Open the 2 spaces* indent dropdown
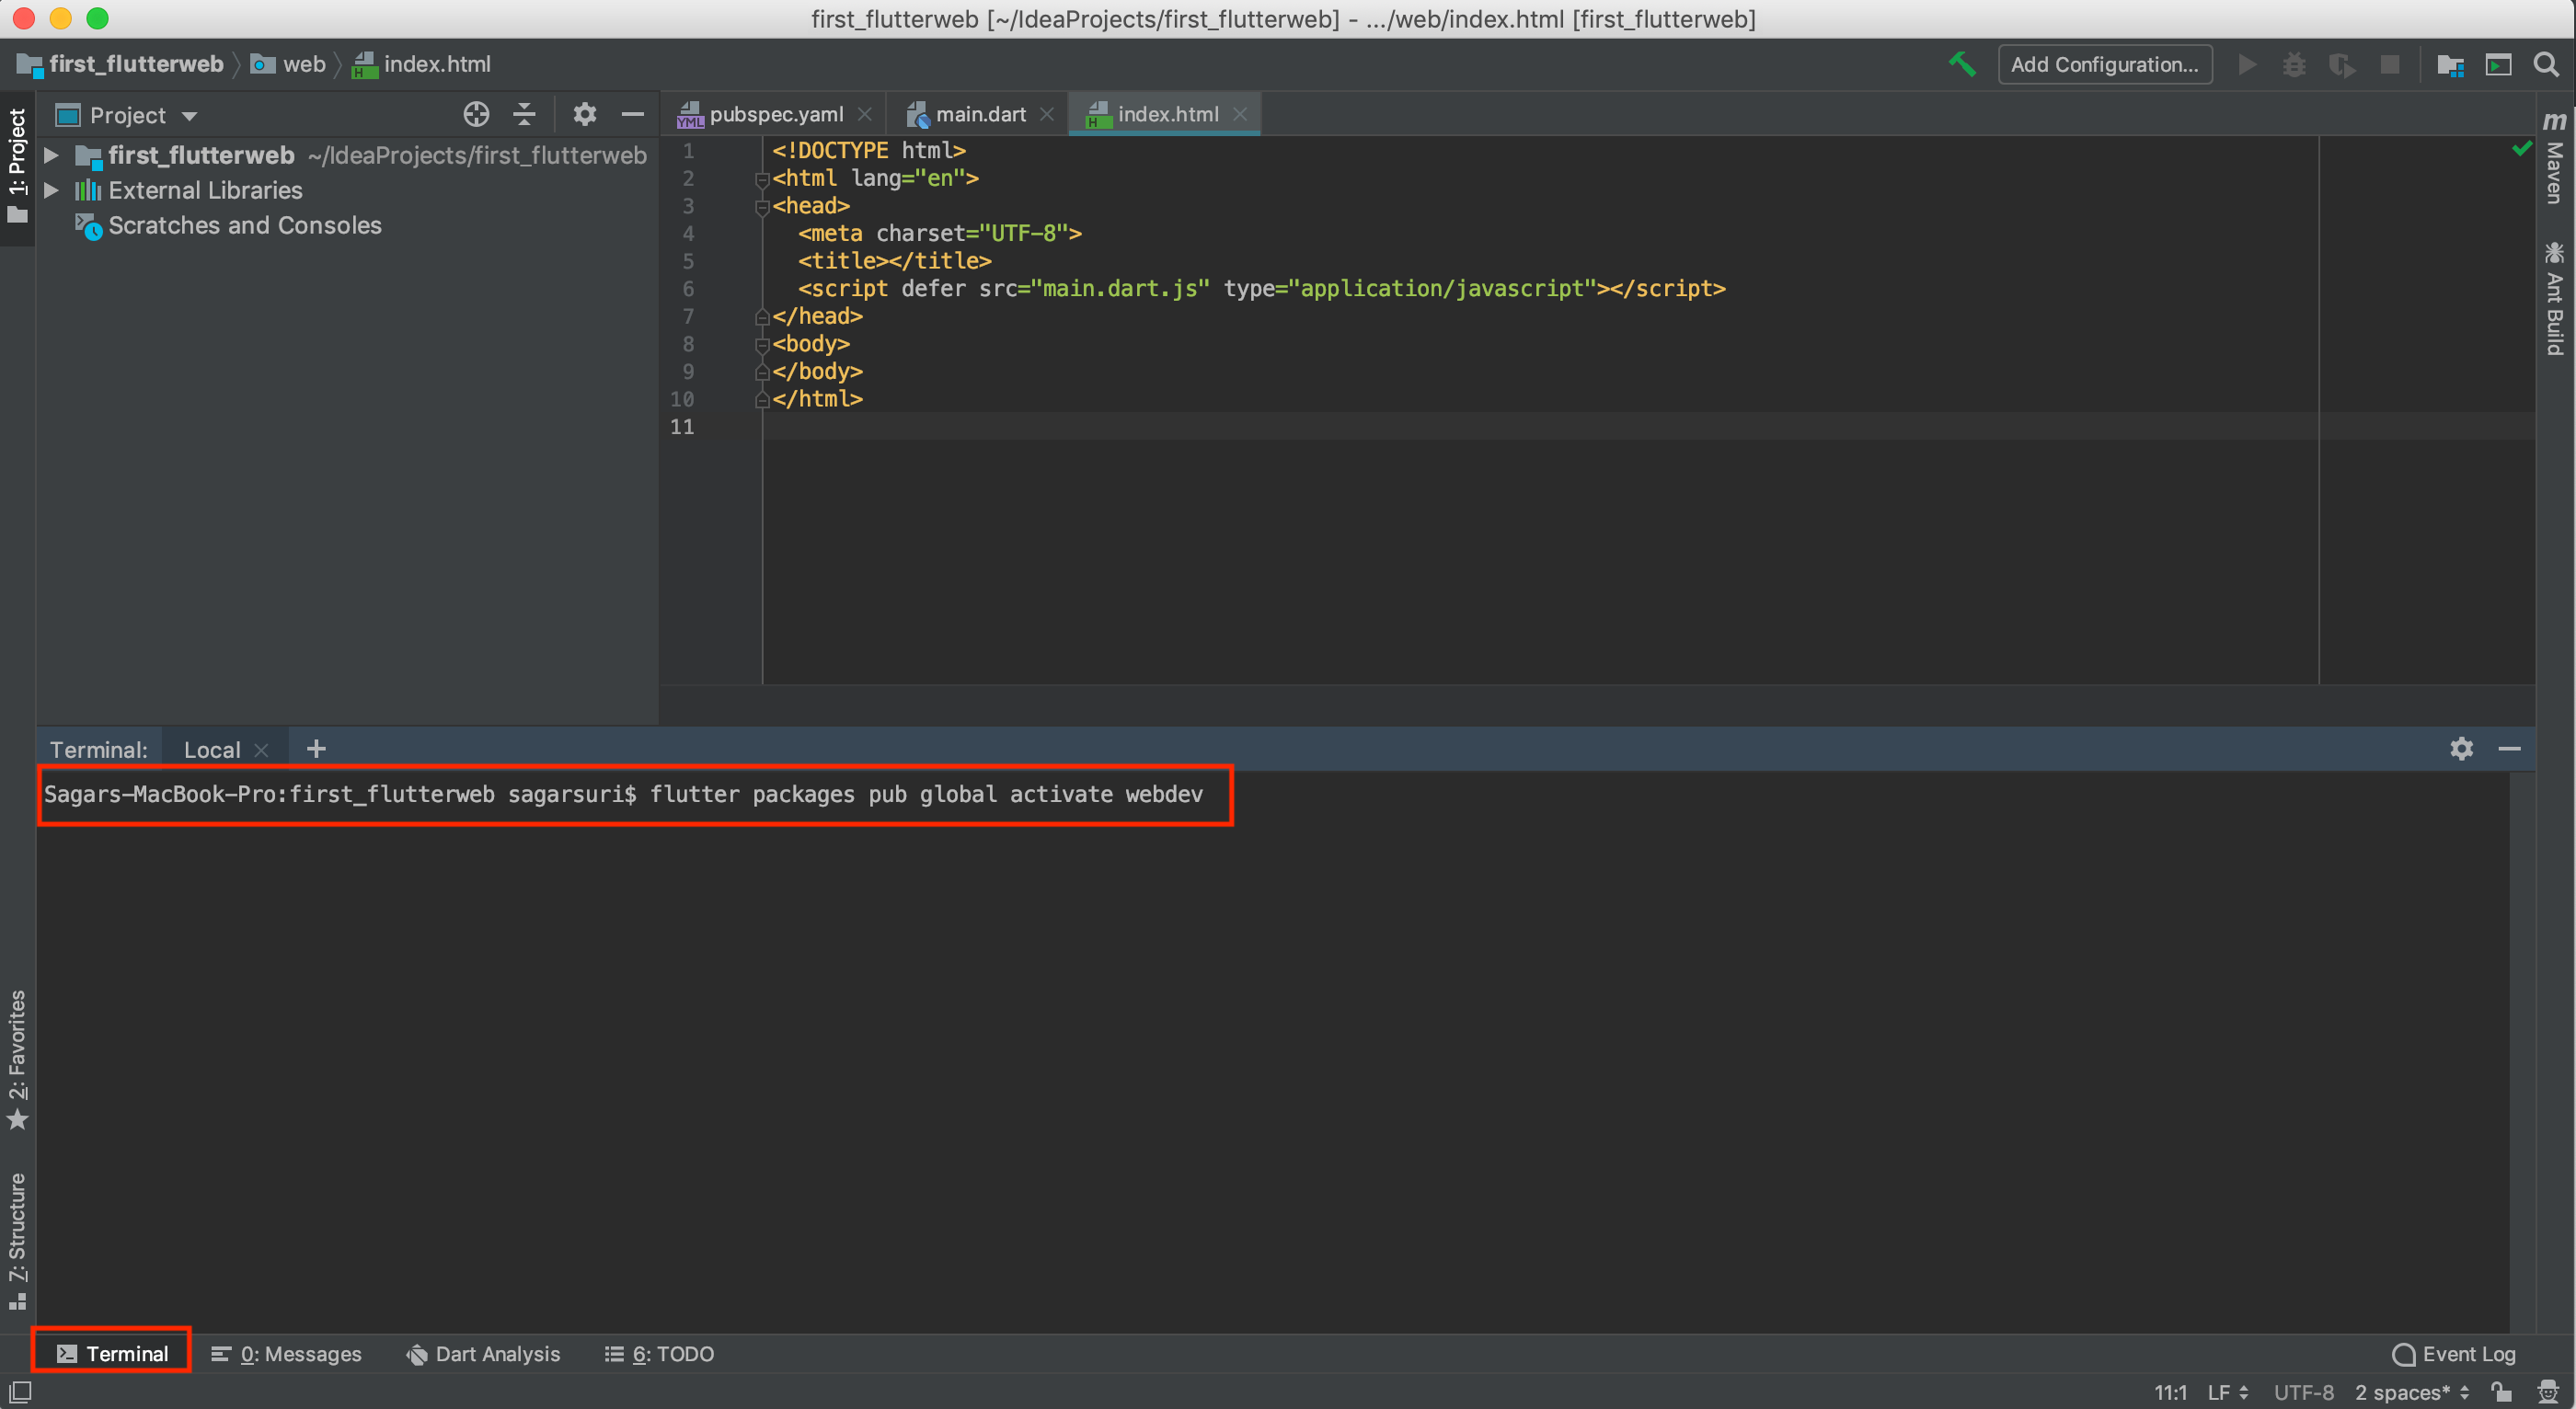Image resolution: width=2576 pixels, height=1409 pixels. tap(2411, 1392)
